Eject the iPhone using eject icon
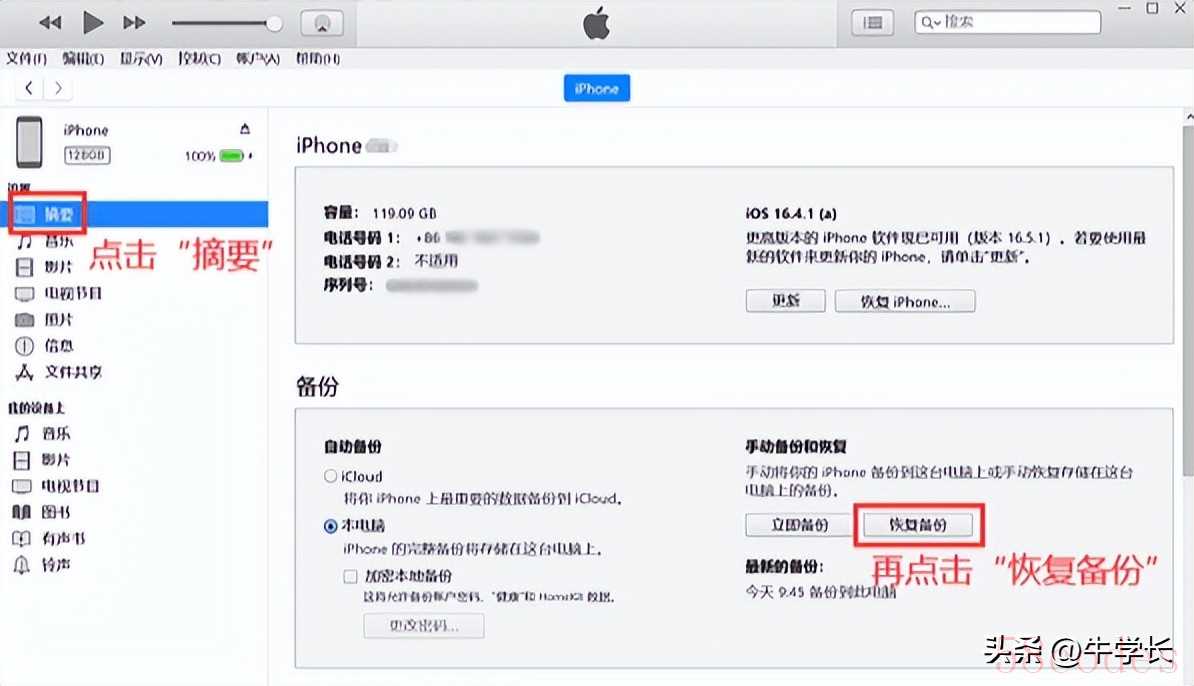The image size is (1194, 686). click(x=244, y=129)
